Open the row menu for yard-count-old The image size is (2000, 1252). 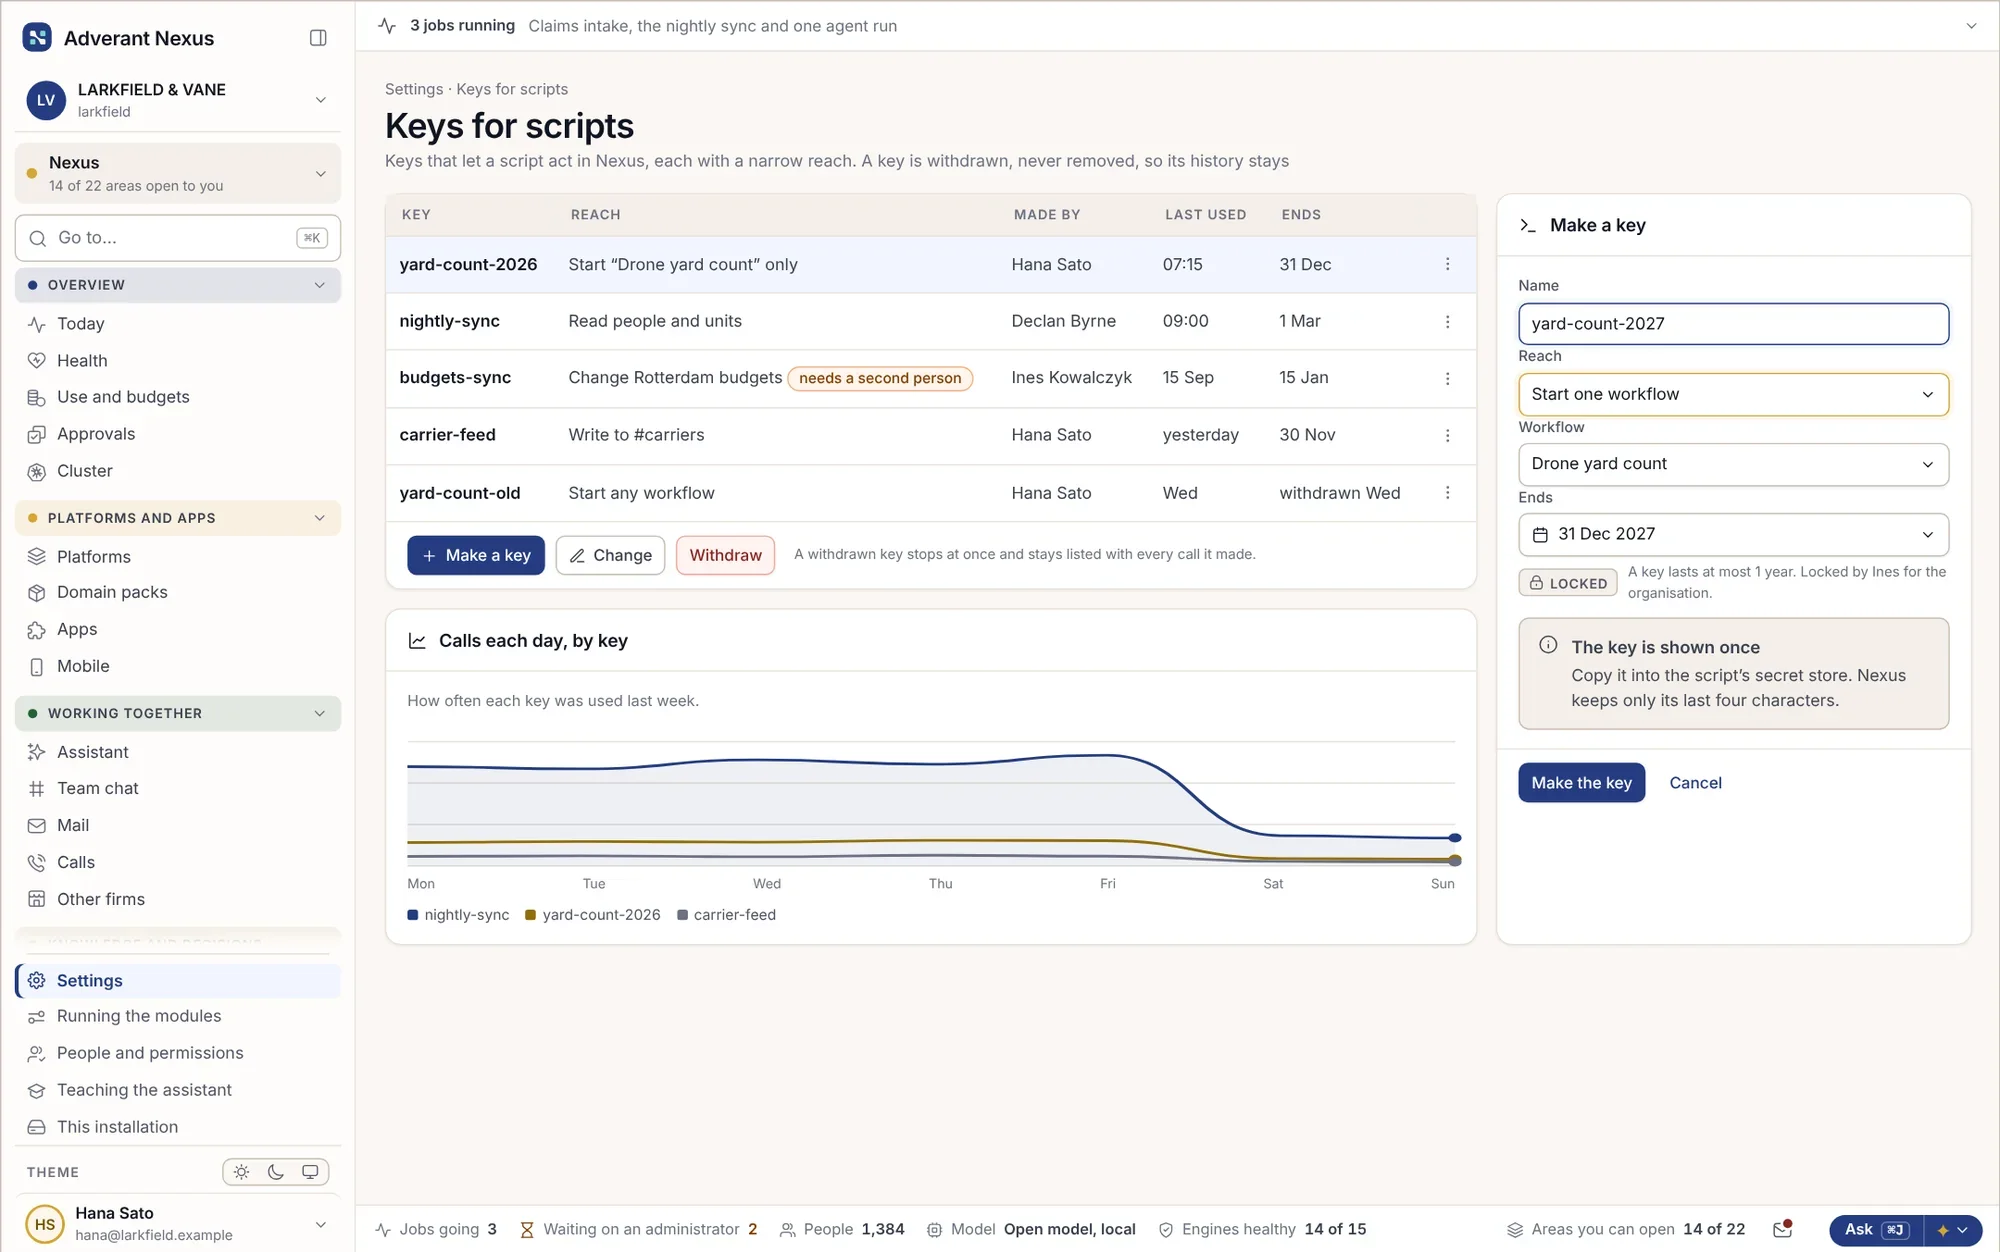[x=1447, y=493]
